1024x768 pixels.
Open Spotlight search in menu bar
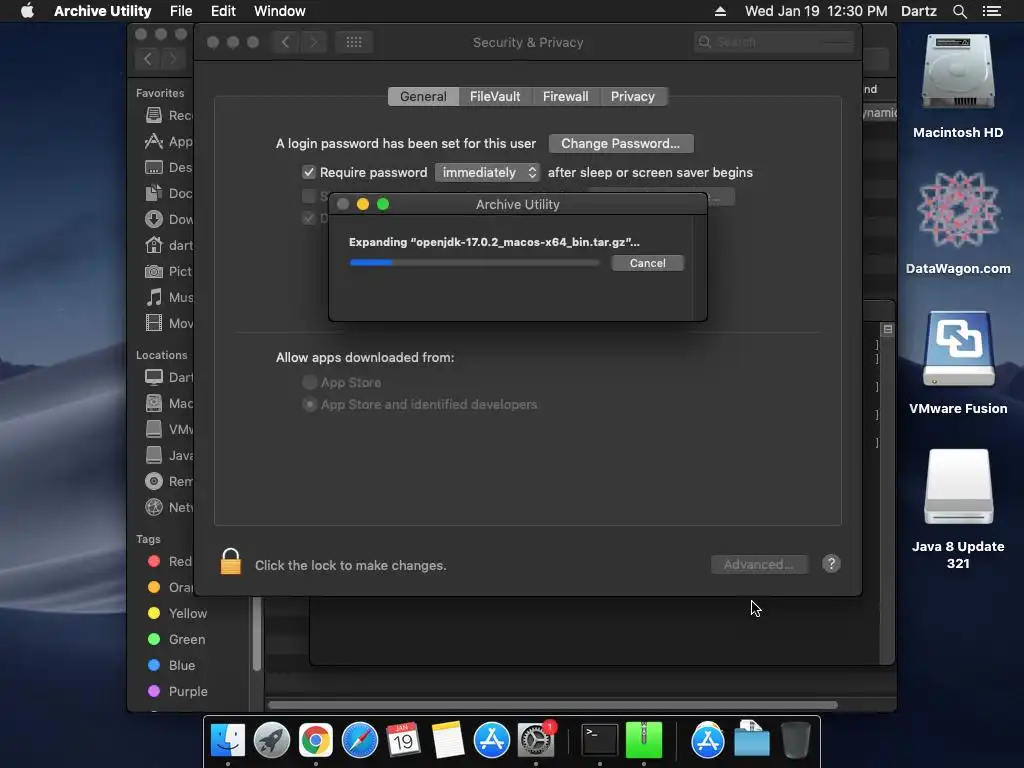[959, 11]
